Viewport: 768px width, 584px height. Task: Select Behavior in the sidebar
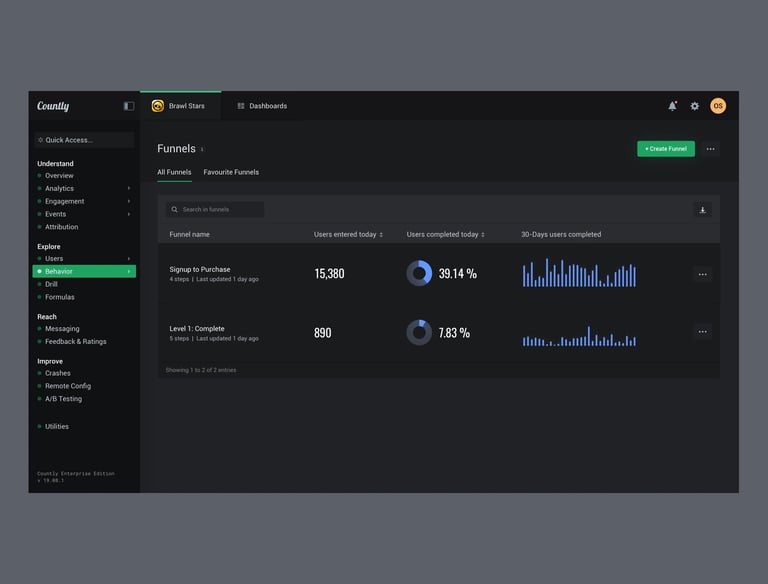[84, 271]
